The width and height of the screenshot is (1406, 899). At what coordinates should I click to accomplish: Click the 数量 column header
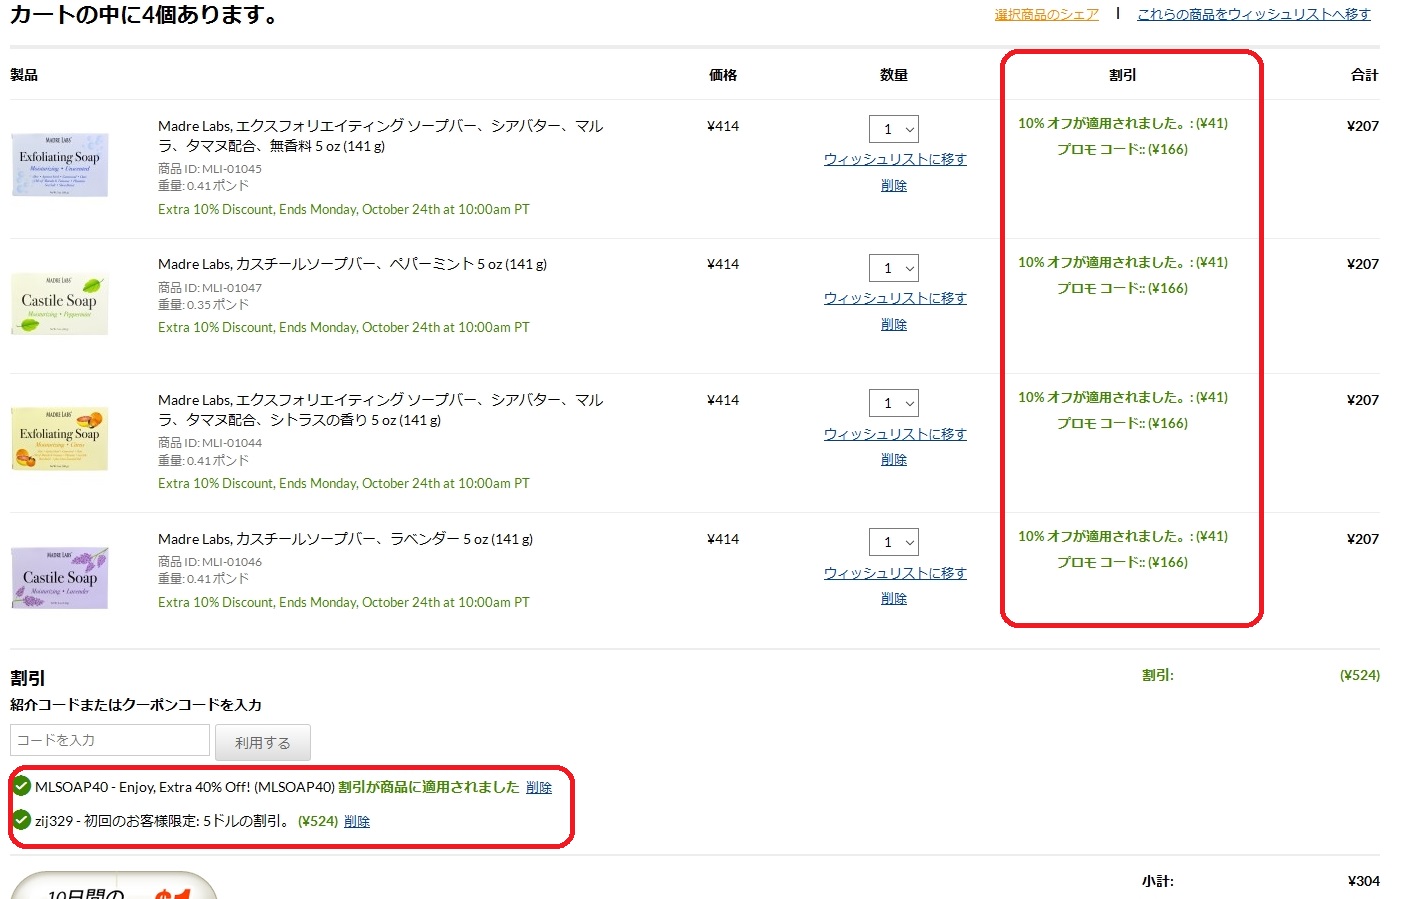coord(894,75)
